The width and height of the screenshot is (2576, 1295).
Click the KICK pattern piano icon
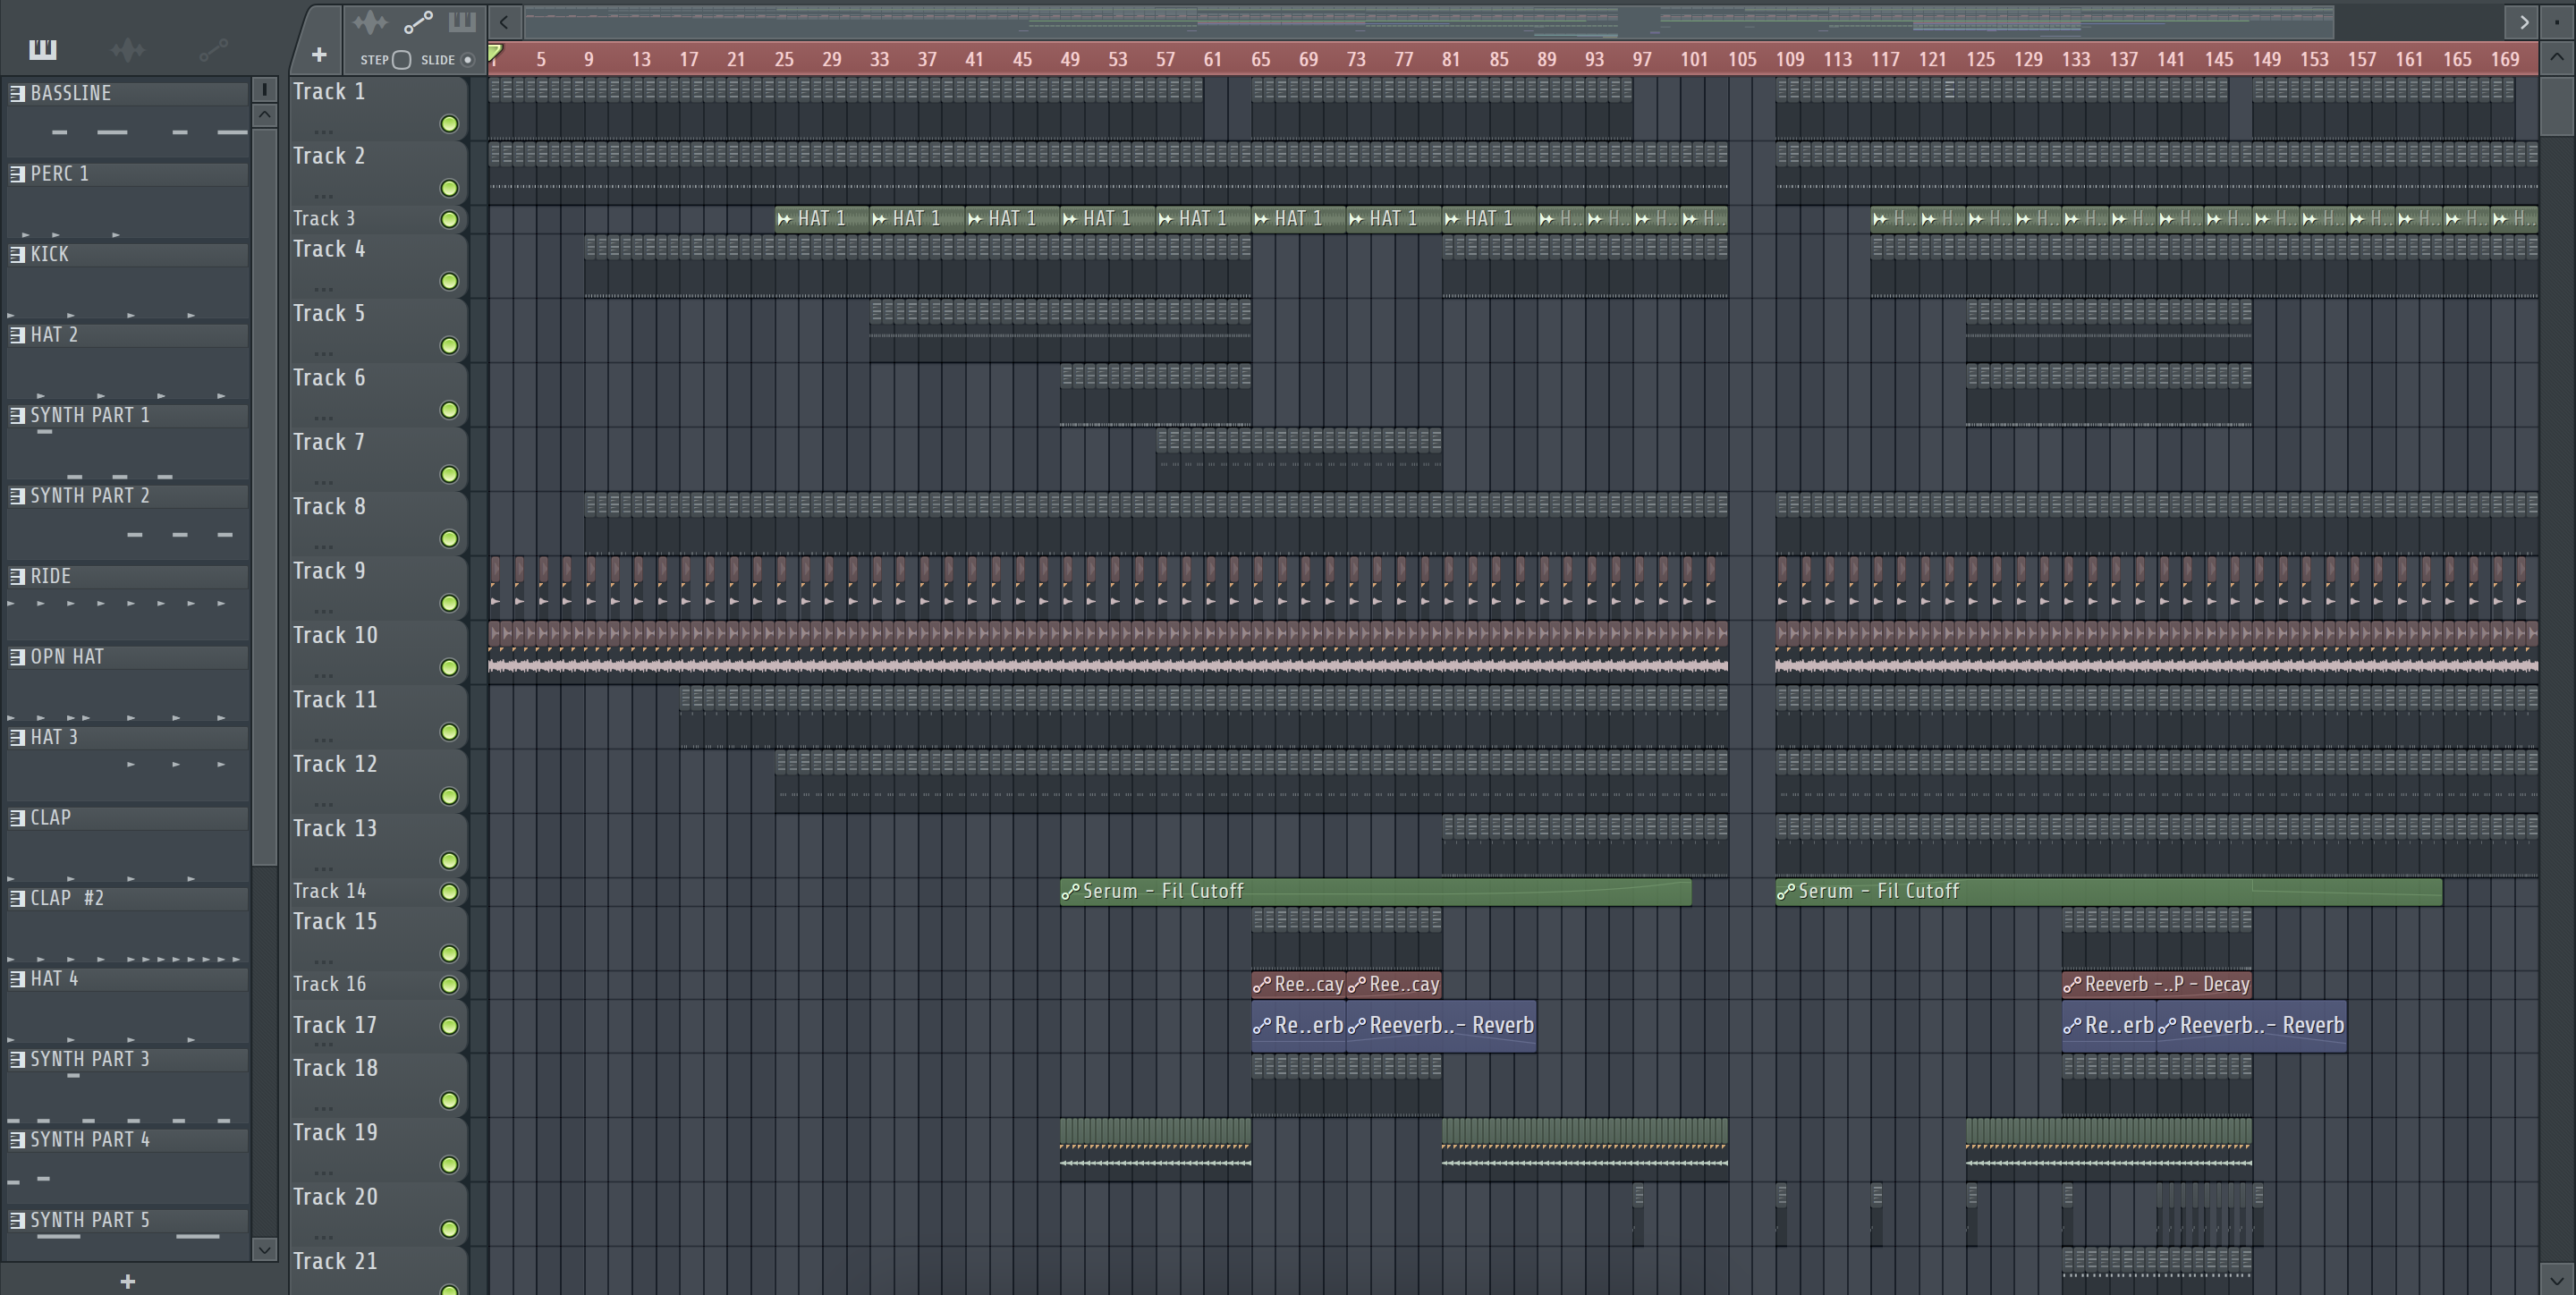point(17,254)
